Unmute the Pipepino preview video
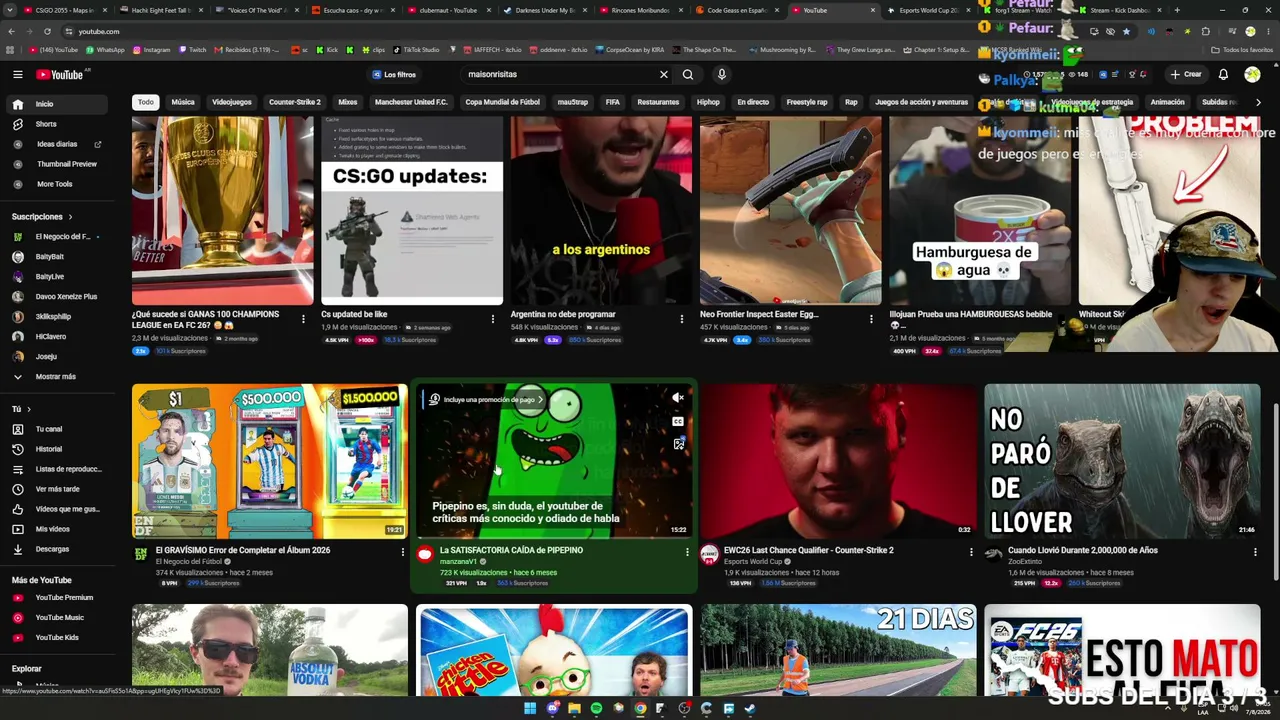 pos(678,398)
